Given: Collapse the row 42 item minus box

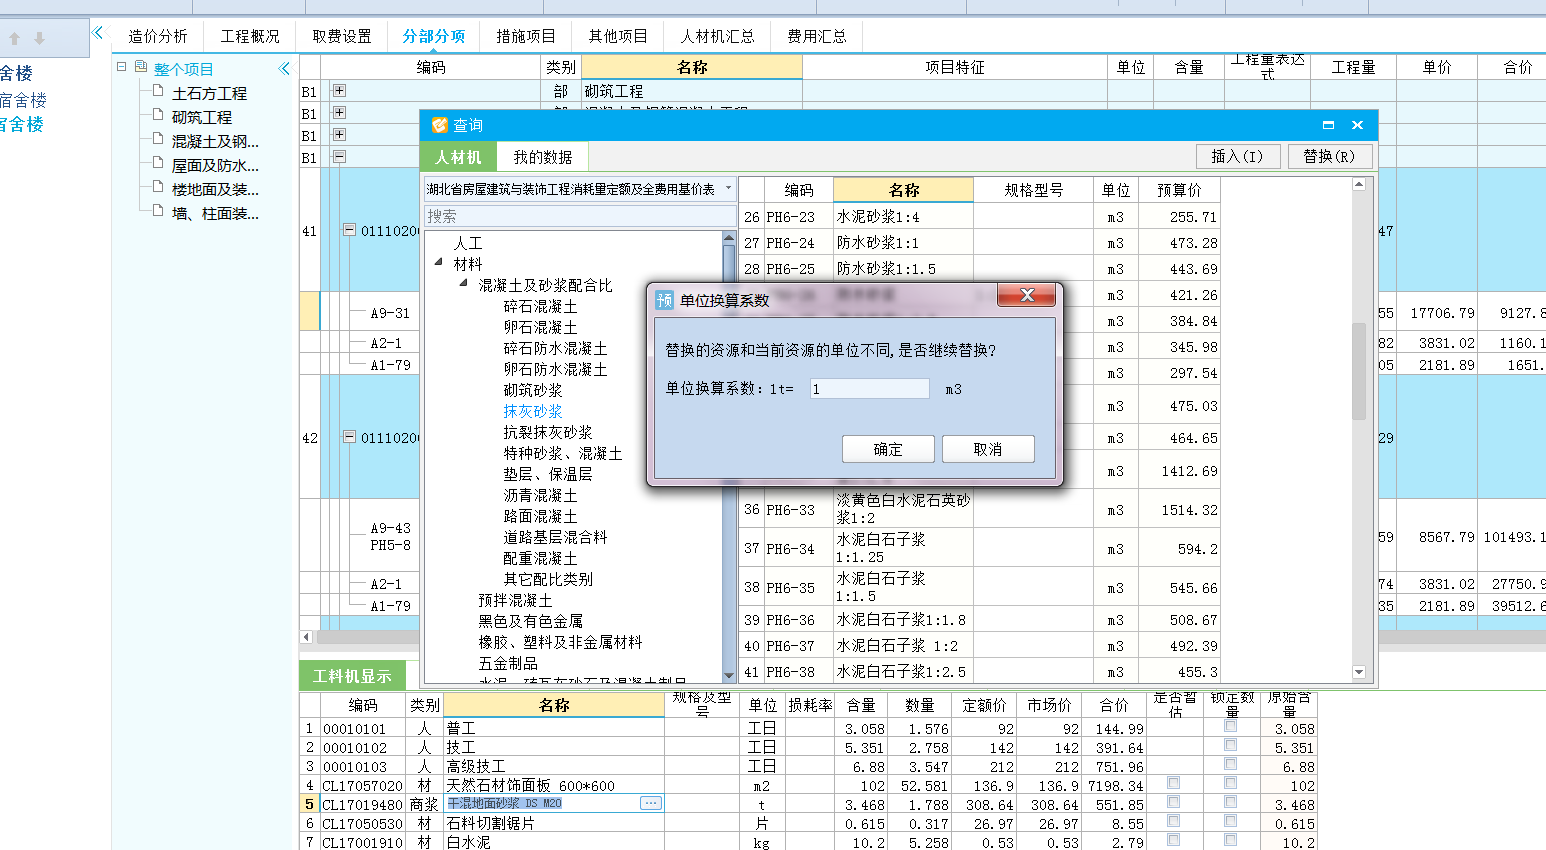Looking at the screenshot, I should click(349, 437).
